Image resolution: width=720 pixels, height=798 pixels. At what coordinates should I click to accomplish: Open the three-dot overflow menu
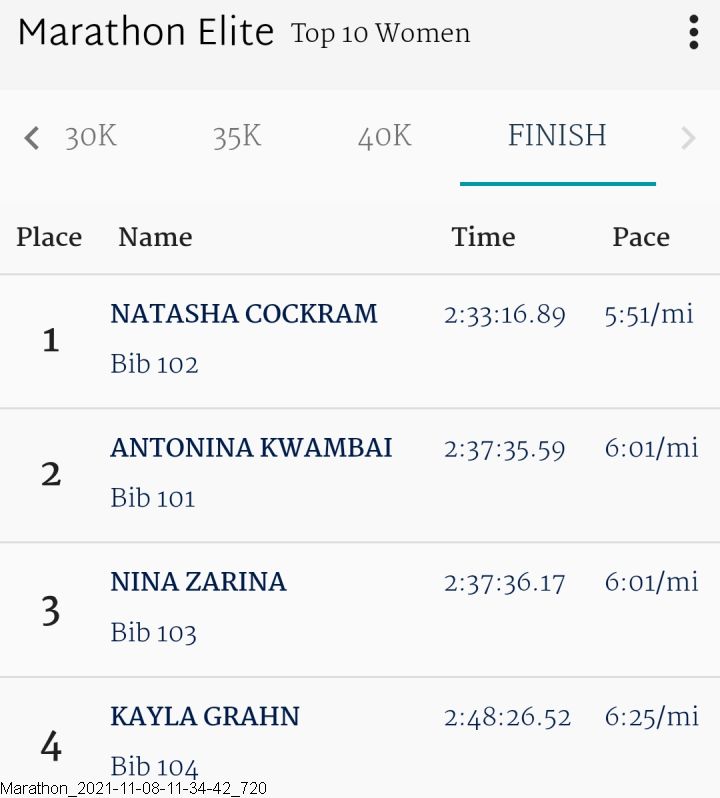[693, 32]
